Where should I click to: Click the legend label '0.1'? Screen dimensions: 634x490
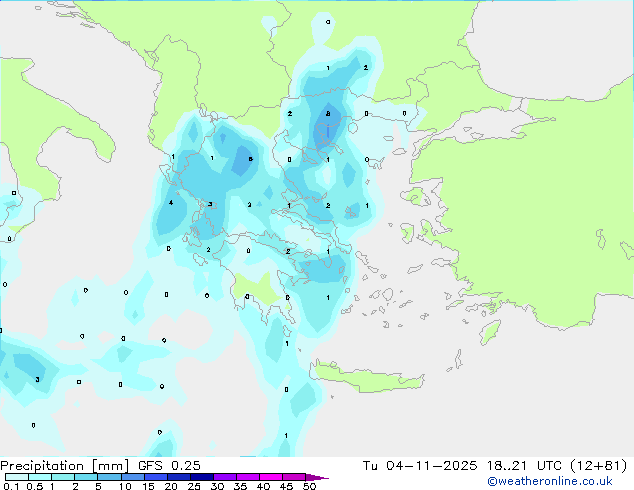coord(11,486)
